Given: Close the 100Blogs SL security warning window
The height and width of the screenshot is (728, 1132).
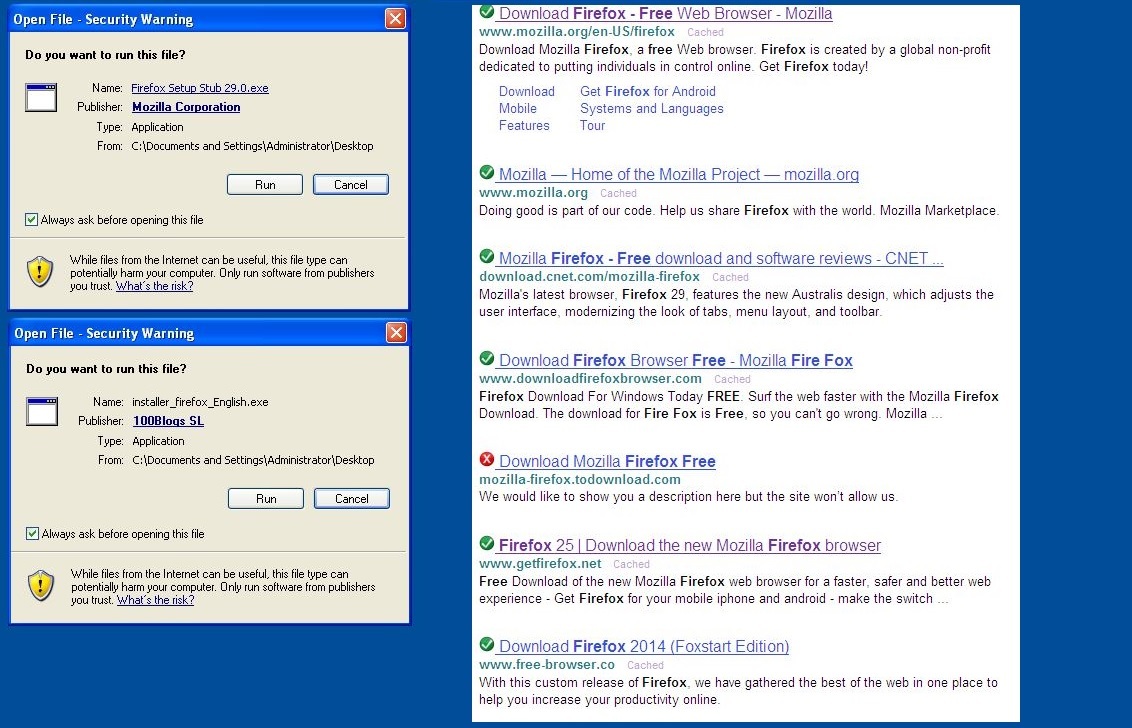Looking at the screenshot, I should (x=396, y=332).
